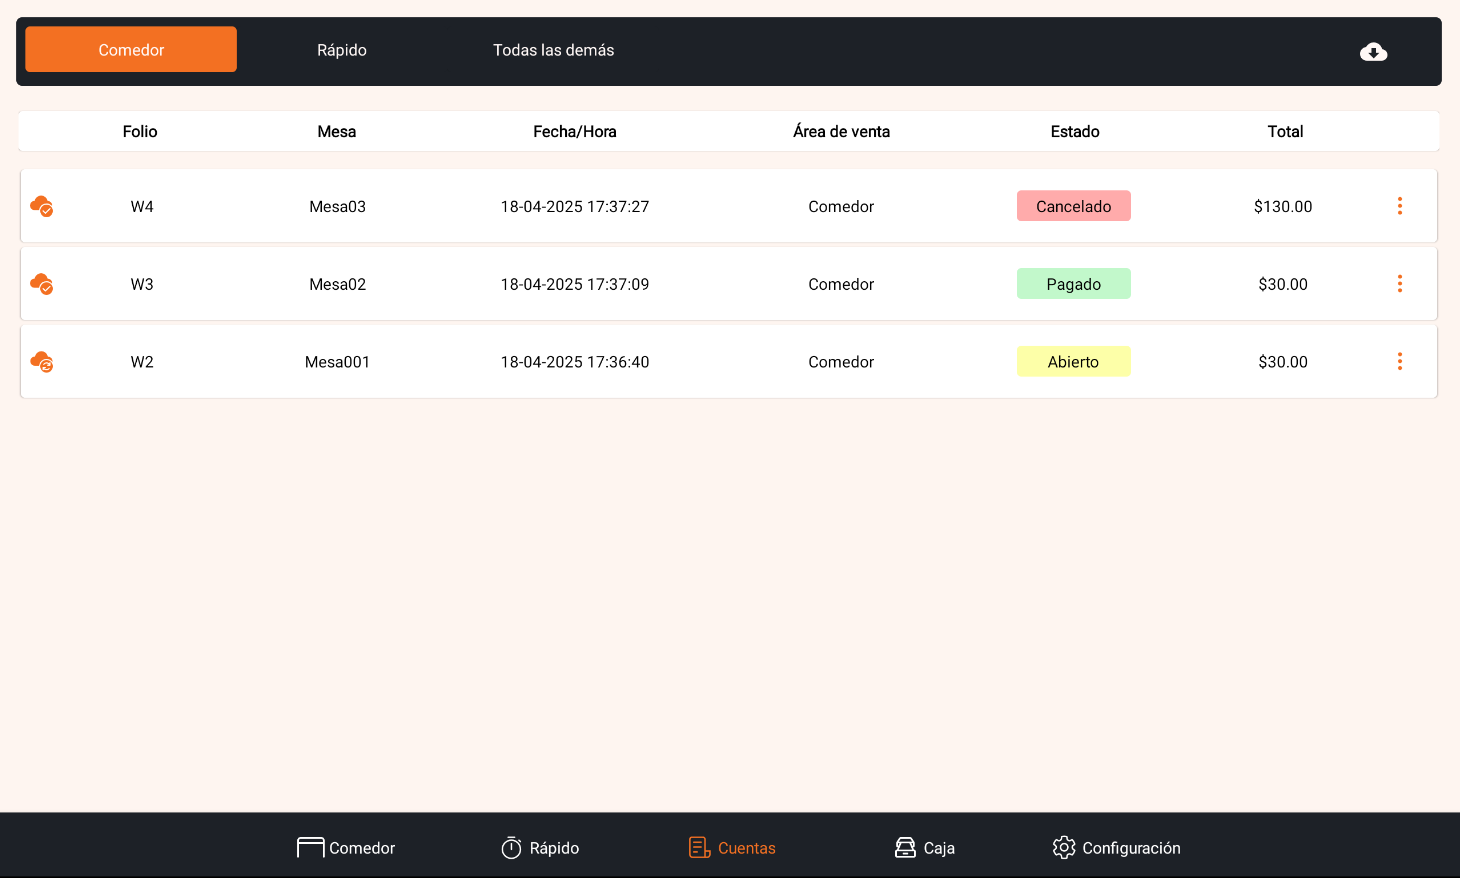Click the Fecha/Hora column header

click(575, 132)
